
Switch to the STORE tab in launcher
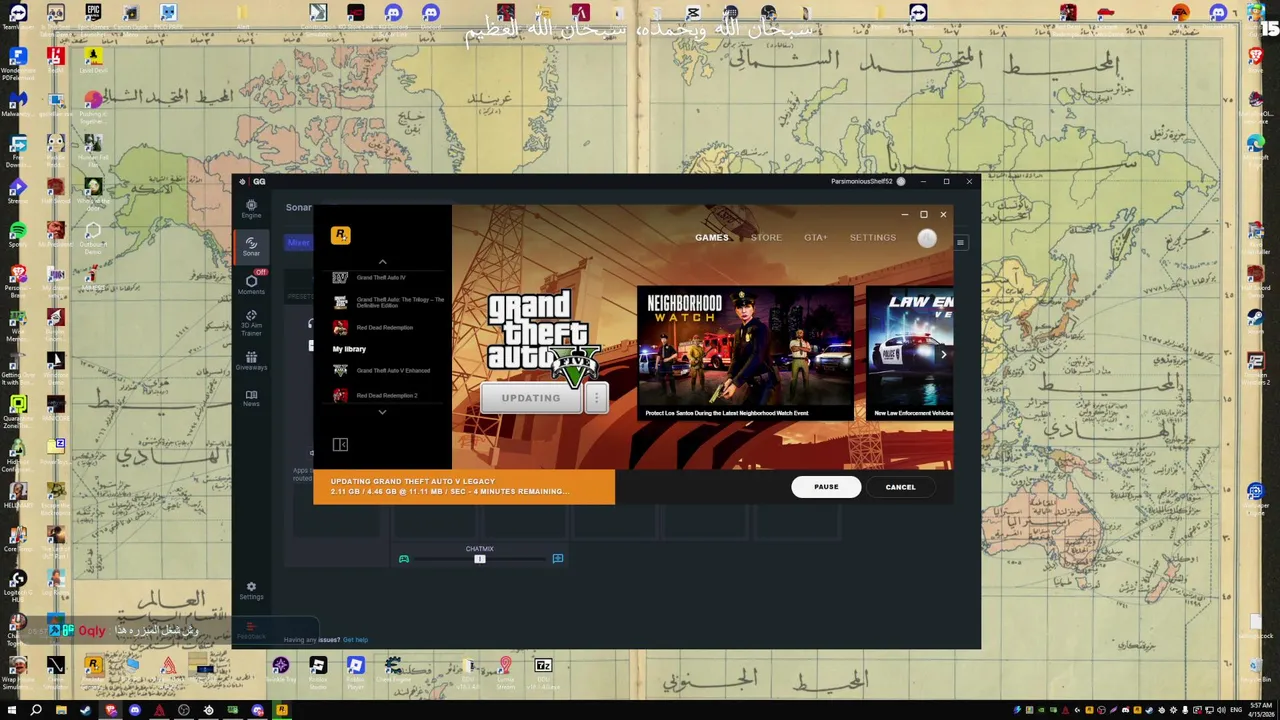[766, 238]
